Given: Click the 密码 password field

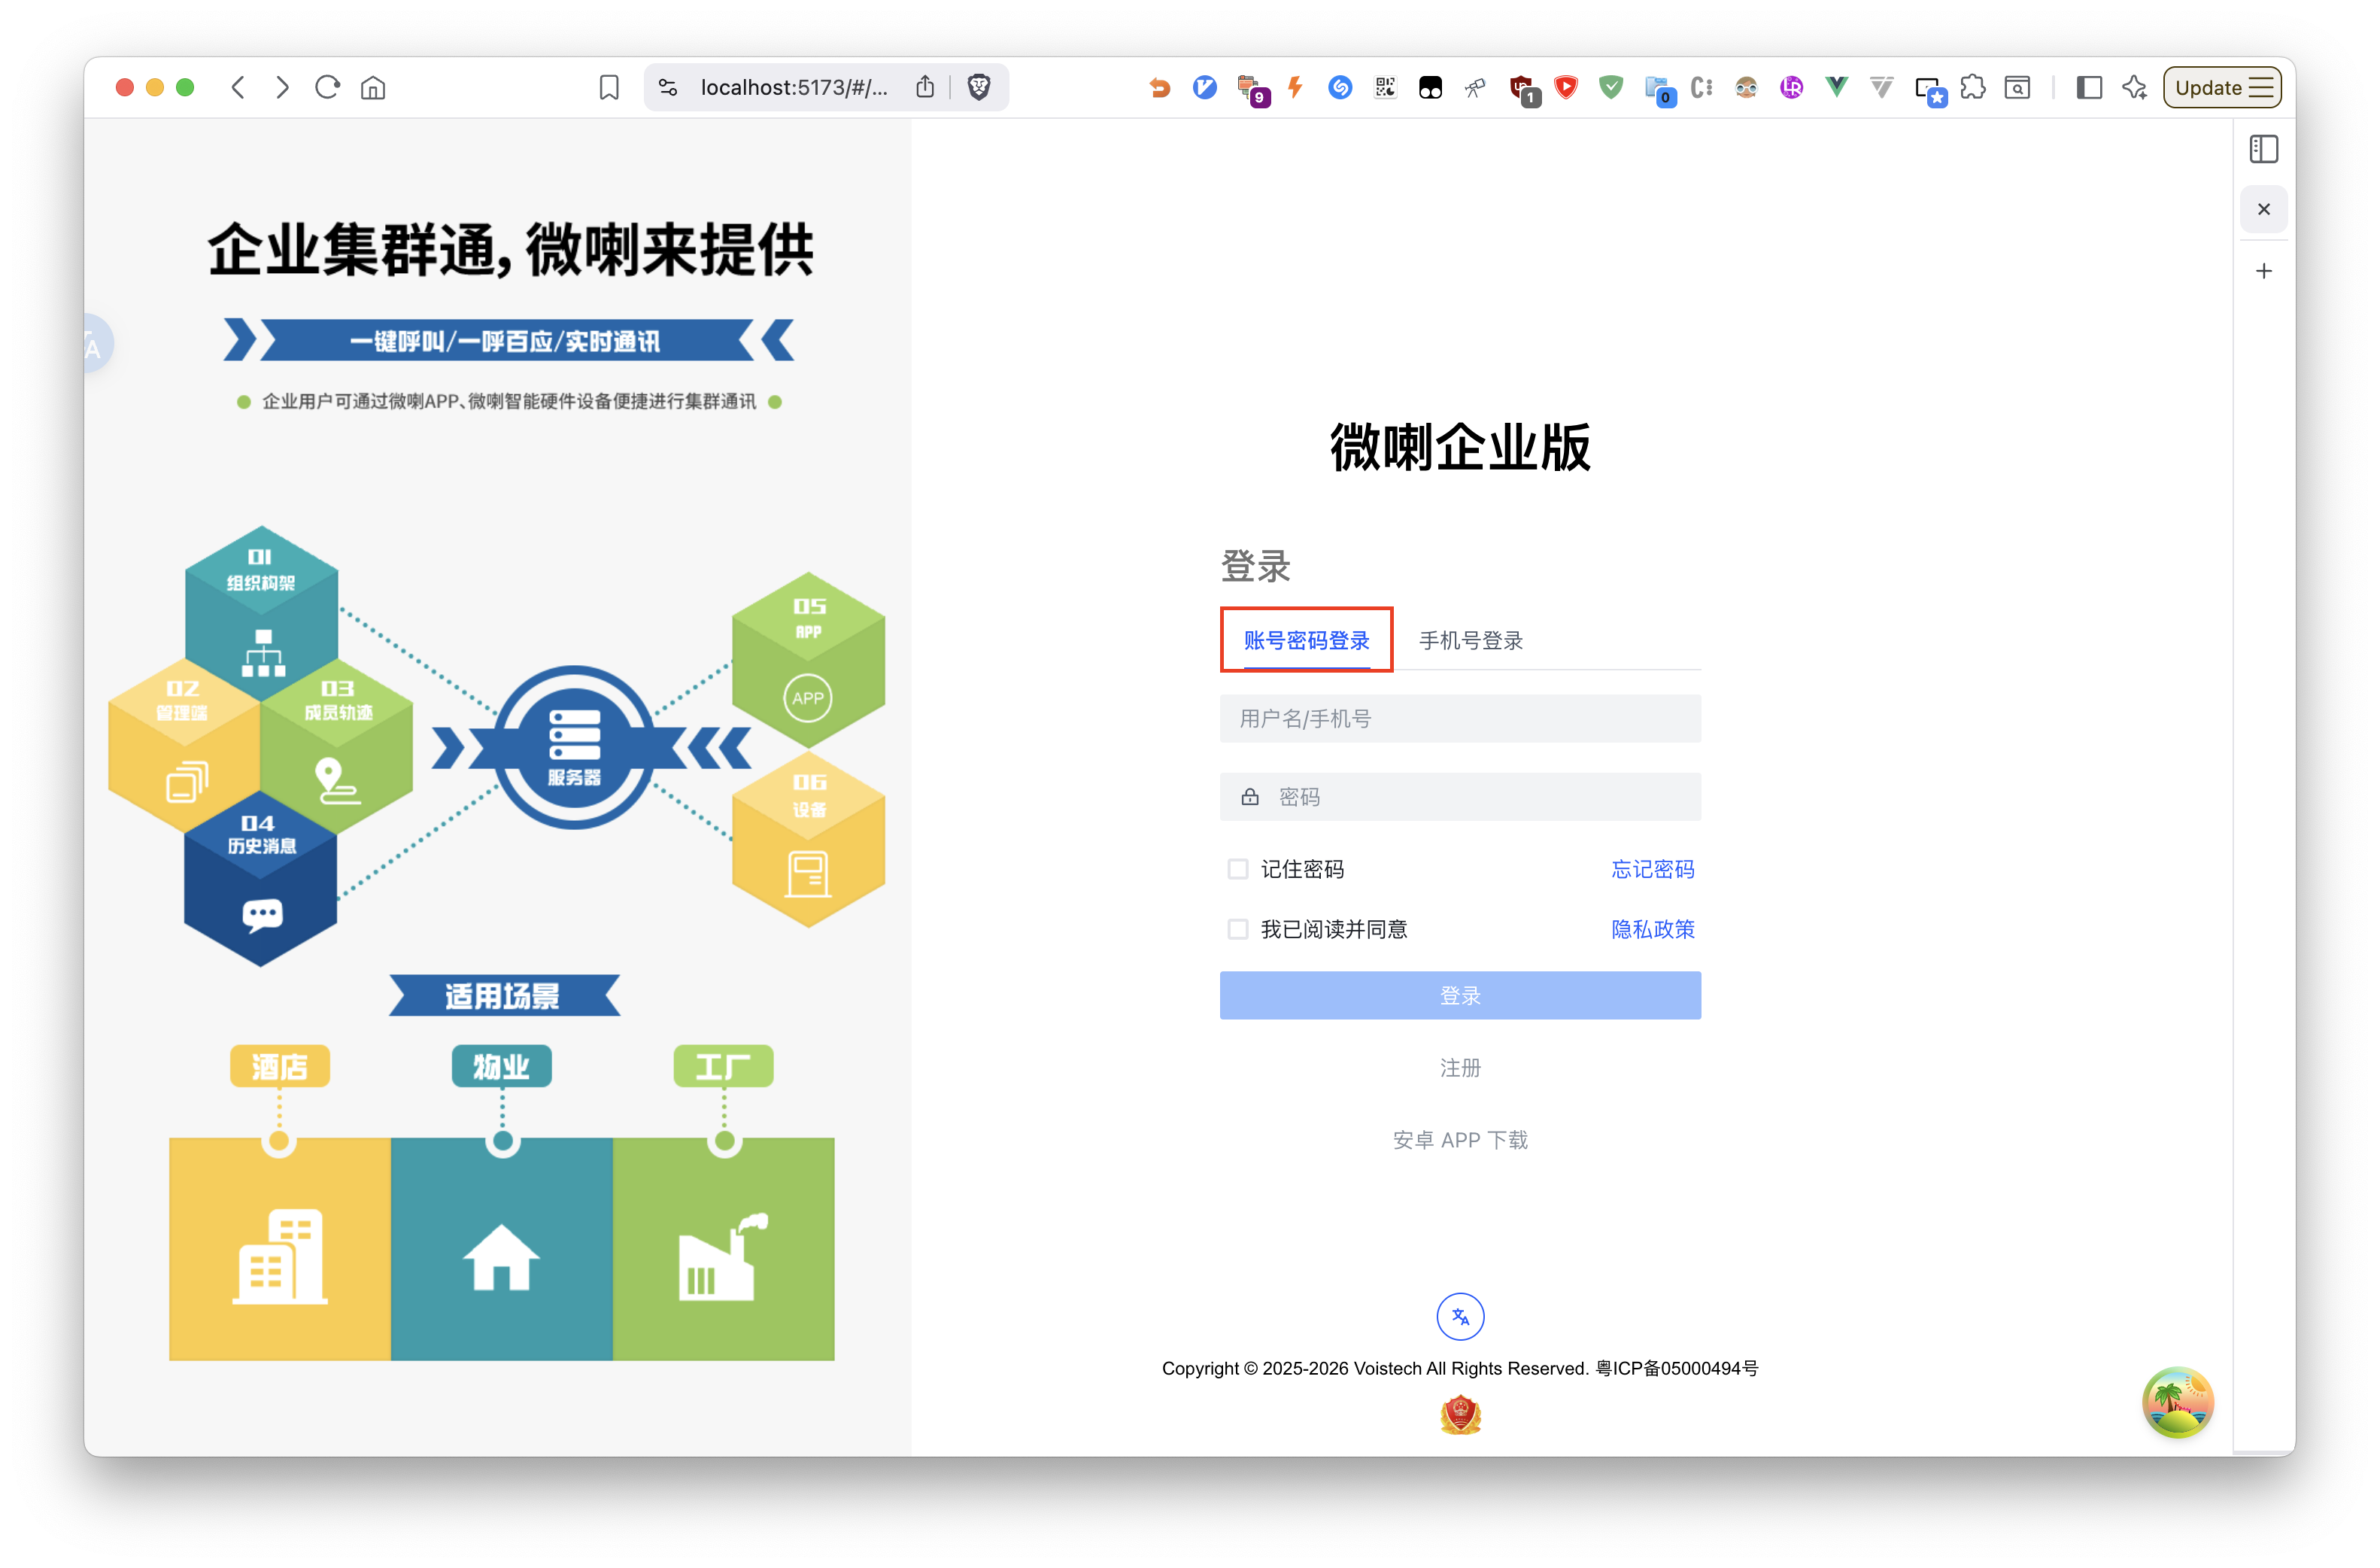Looking at the screenshot, I should 1460,796.
